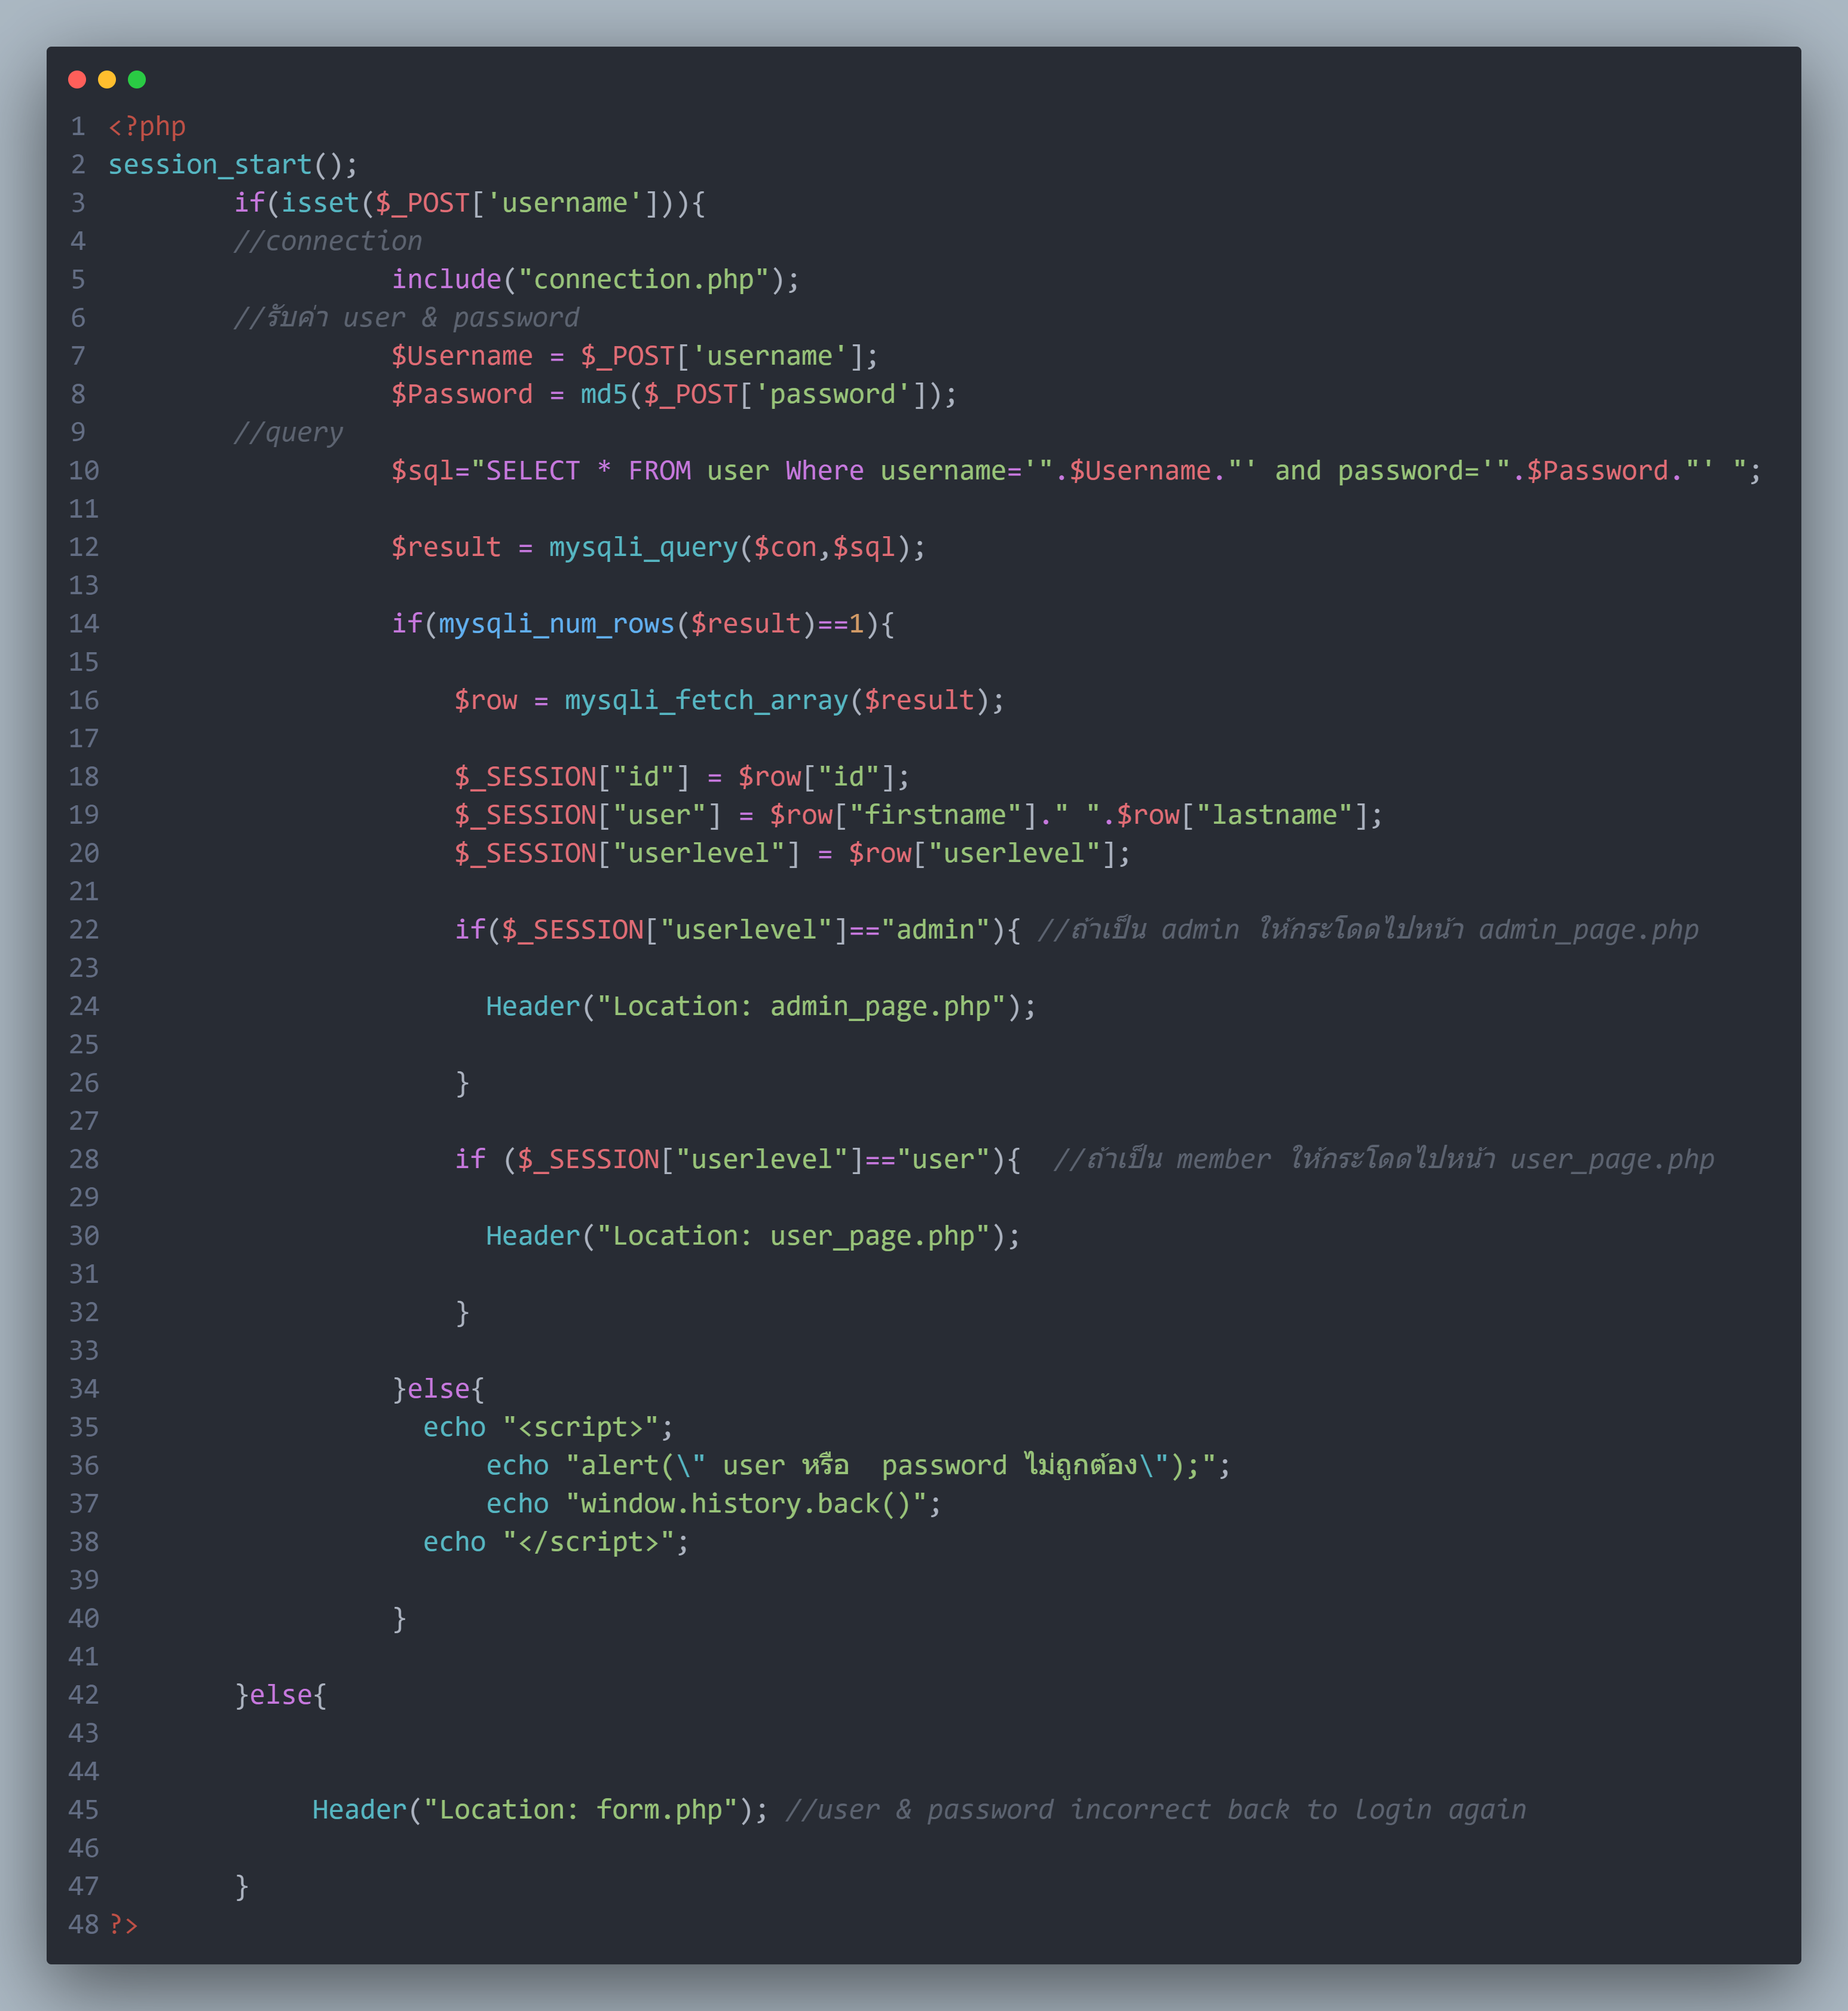Click the comment mentioning user_page.php
The height and width of the screenshot is (2011, 1848).
click(1384, 1159)
